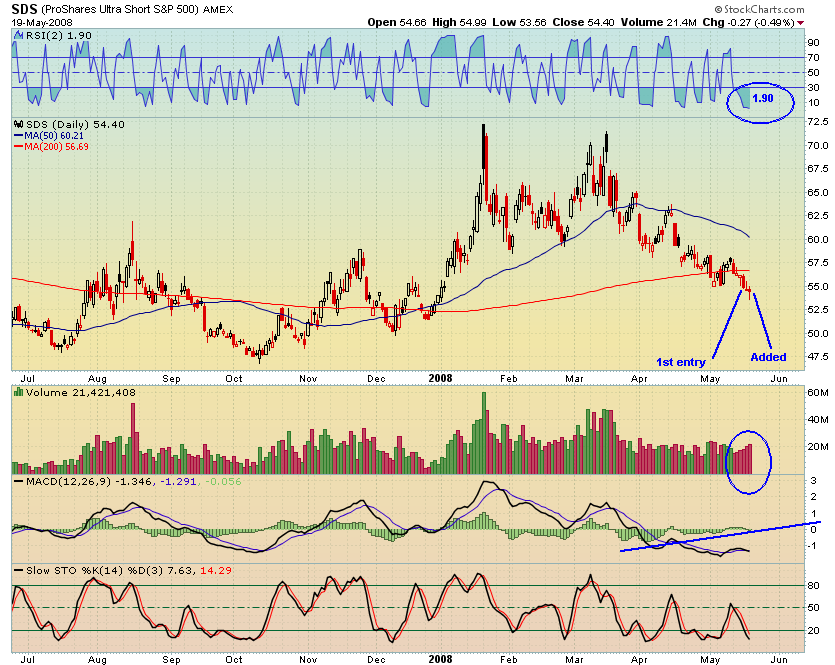Screen dimensions: 835x665
Task: Click the 20 level on the stochastic axis
Action: (813, 631)
